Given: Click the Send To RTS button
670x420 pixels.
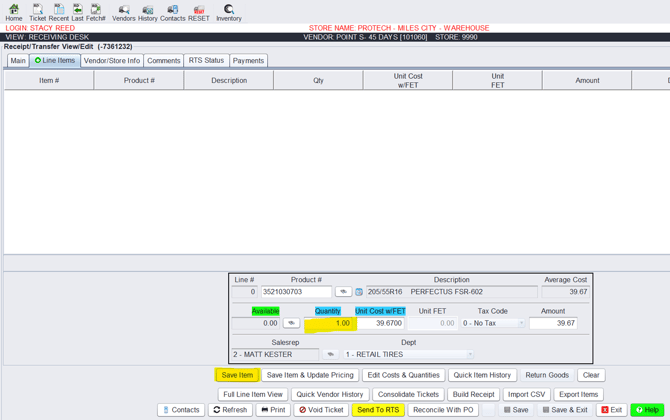Looking at the screenshot, I should (x=378, y=410).
